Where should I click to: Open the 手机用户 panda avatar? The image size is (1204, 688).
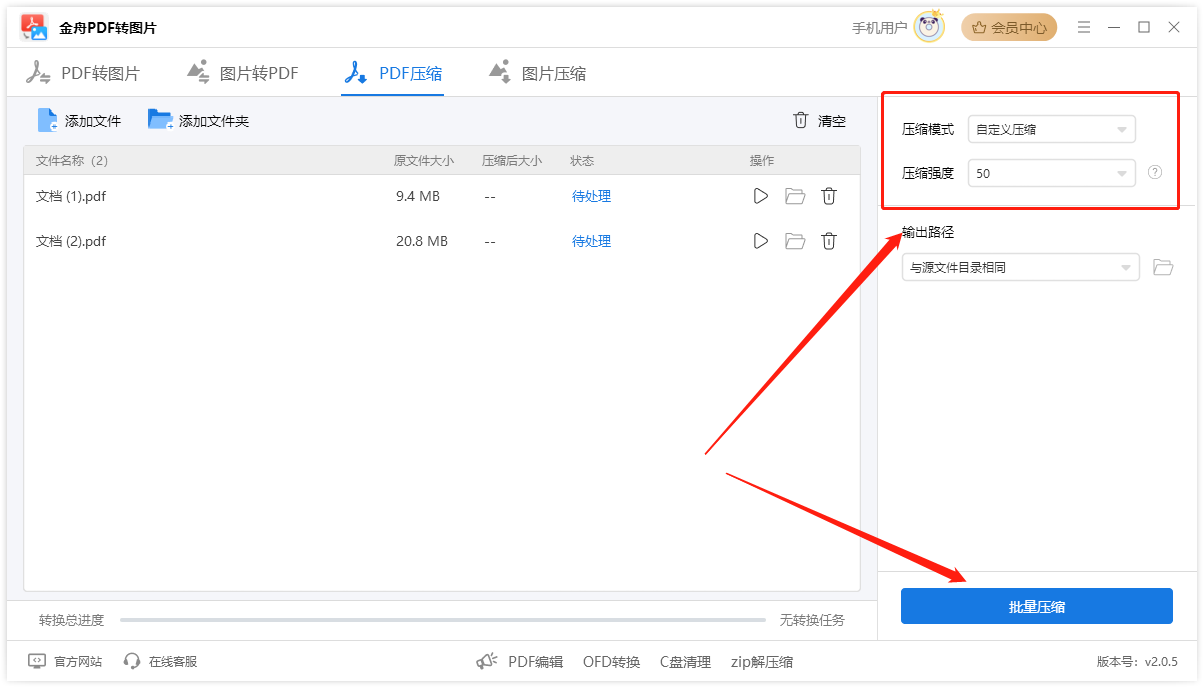pos(930,27)
